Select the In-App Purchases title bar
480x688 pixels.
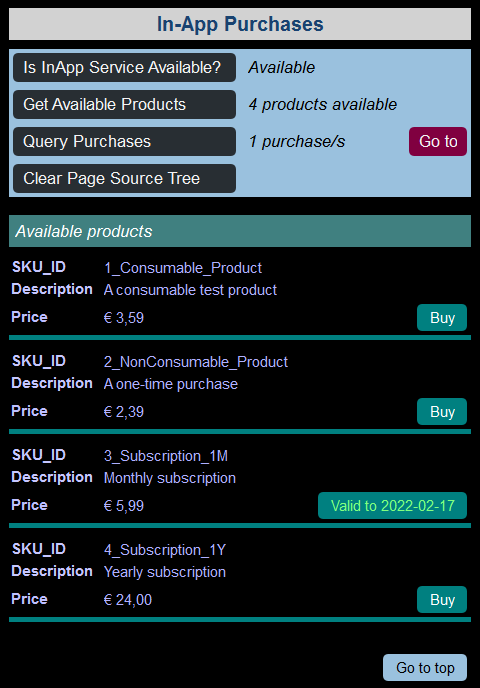click(240, 24)
